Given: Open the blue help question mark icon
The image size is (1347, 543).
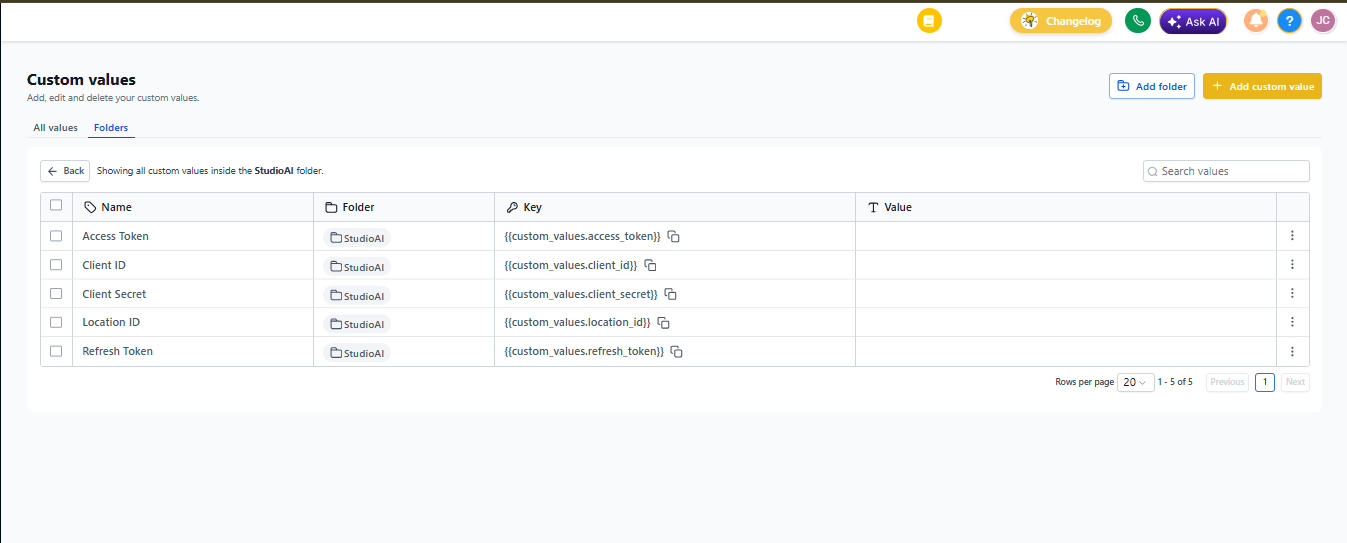Looking at the screenshot, I should (1289, 21).
